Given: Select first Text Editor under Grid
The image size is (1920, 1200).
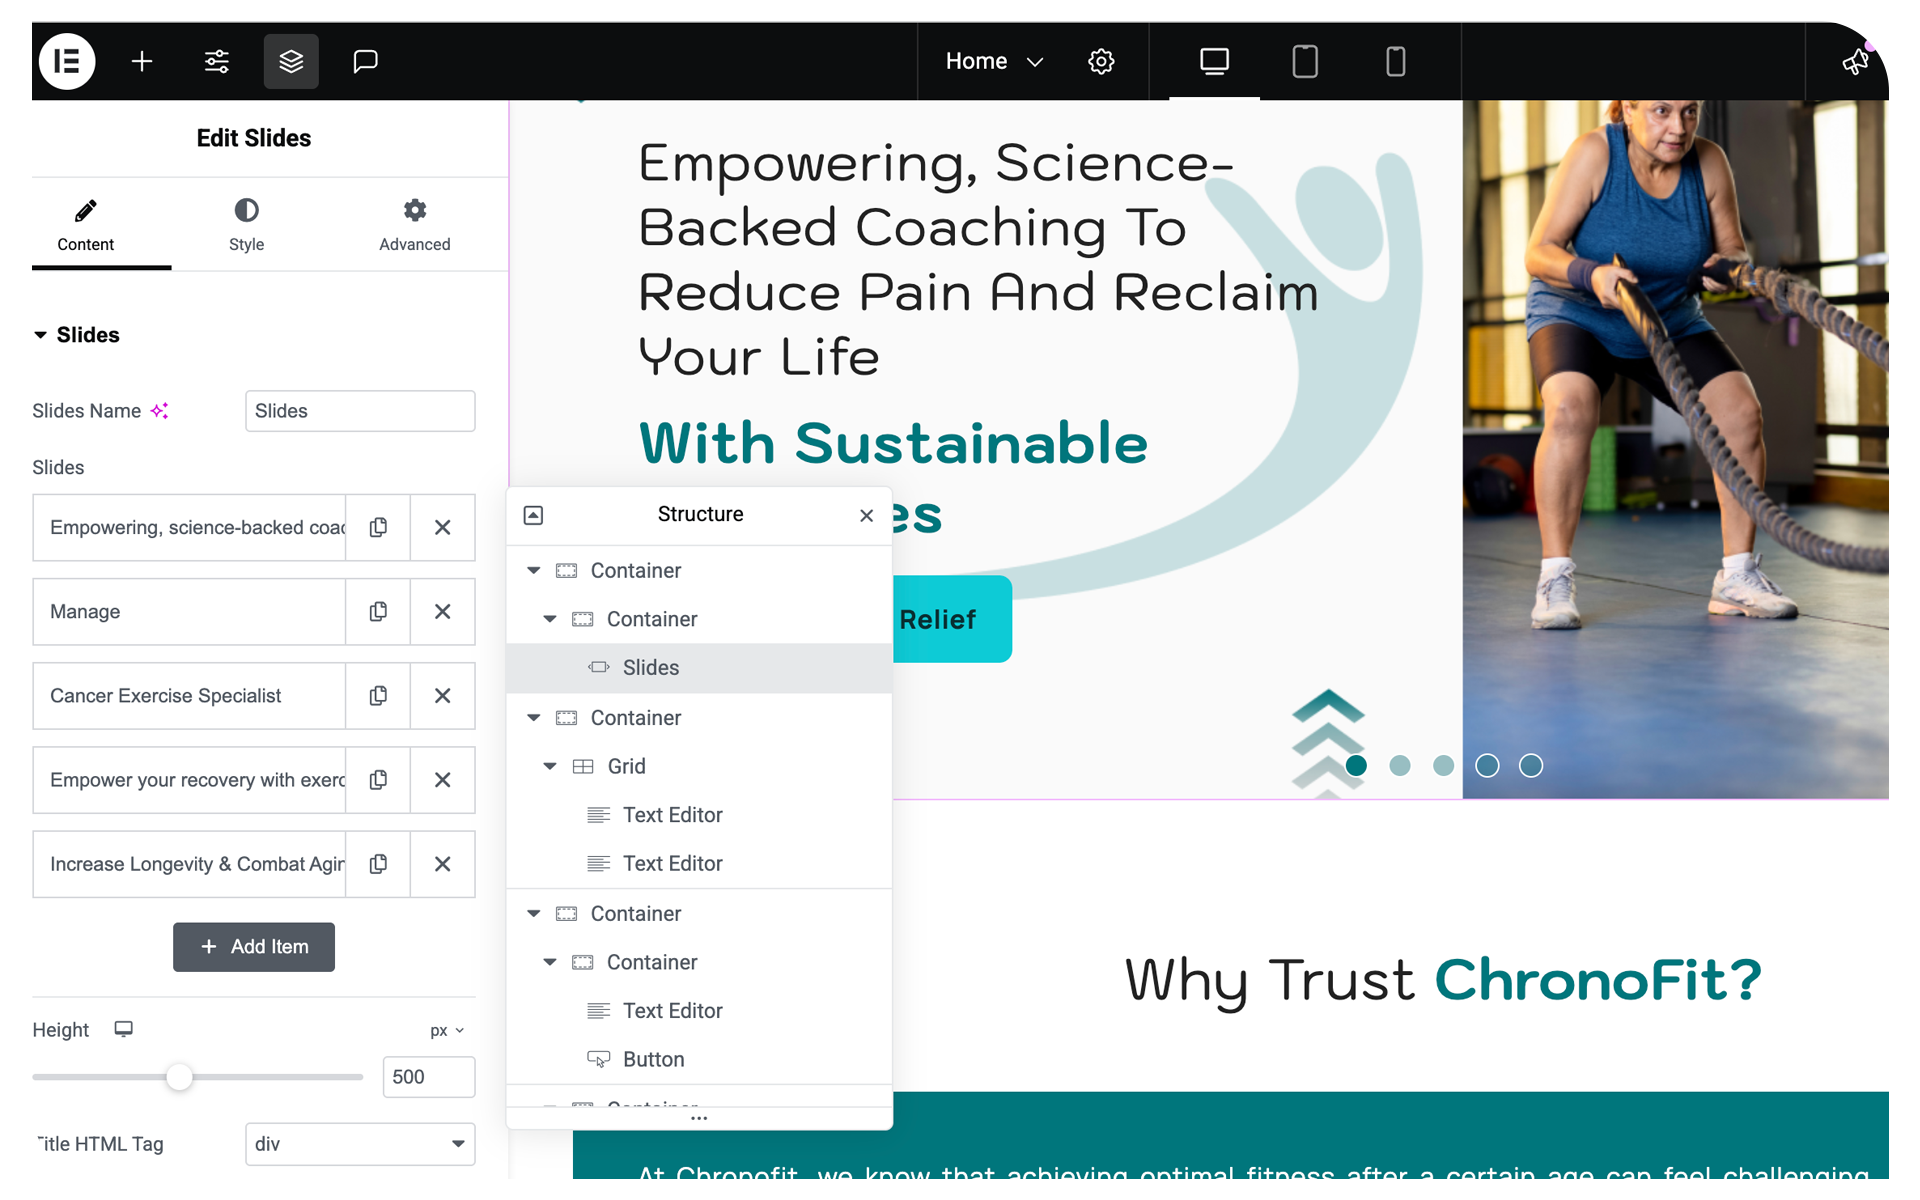Looking at the screenshot, I should click(x=700, y=815).
